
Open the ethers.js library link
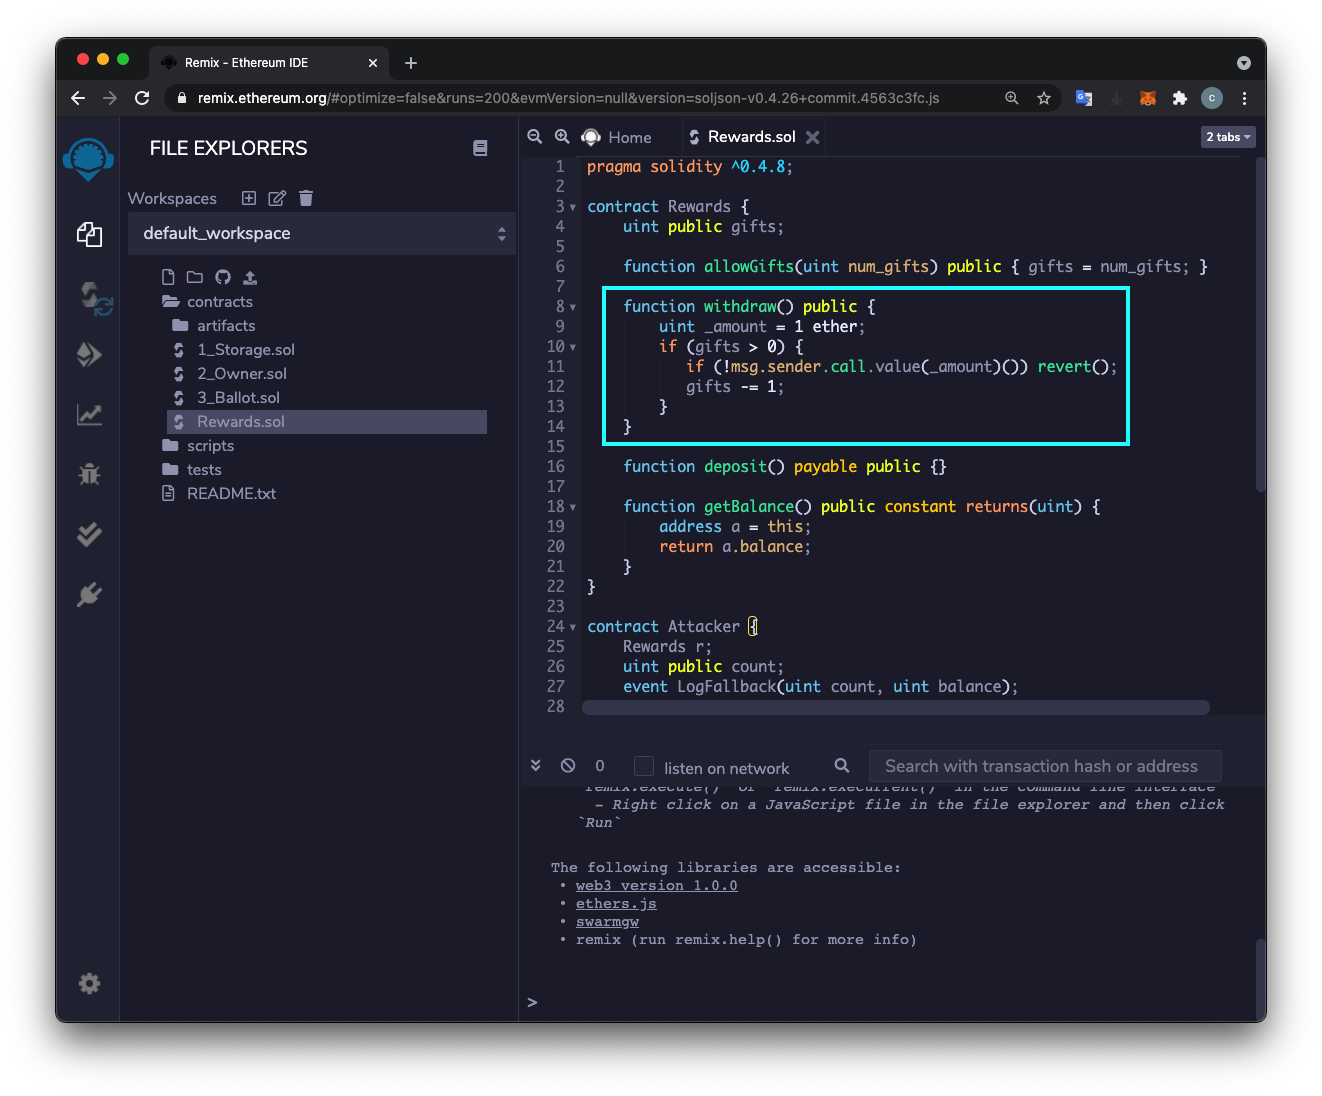(x=616, y=904)
